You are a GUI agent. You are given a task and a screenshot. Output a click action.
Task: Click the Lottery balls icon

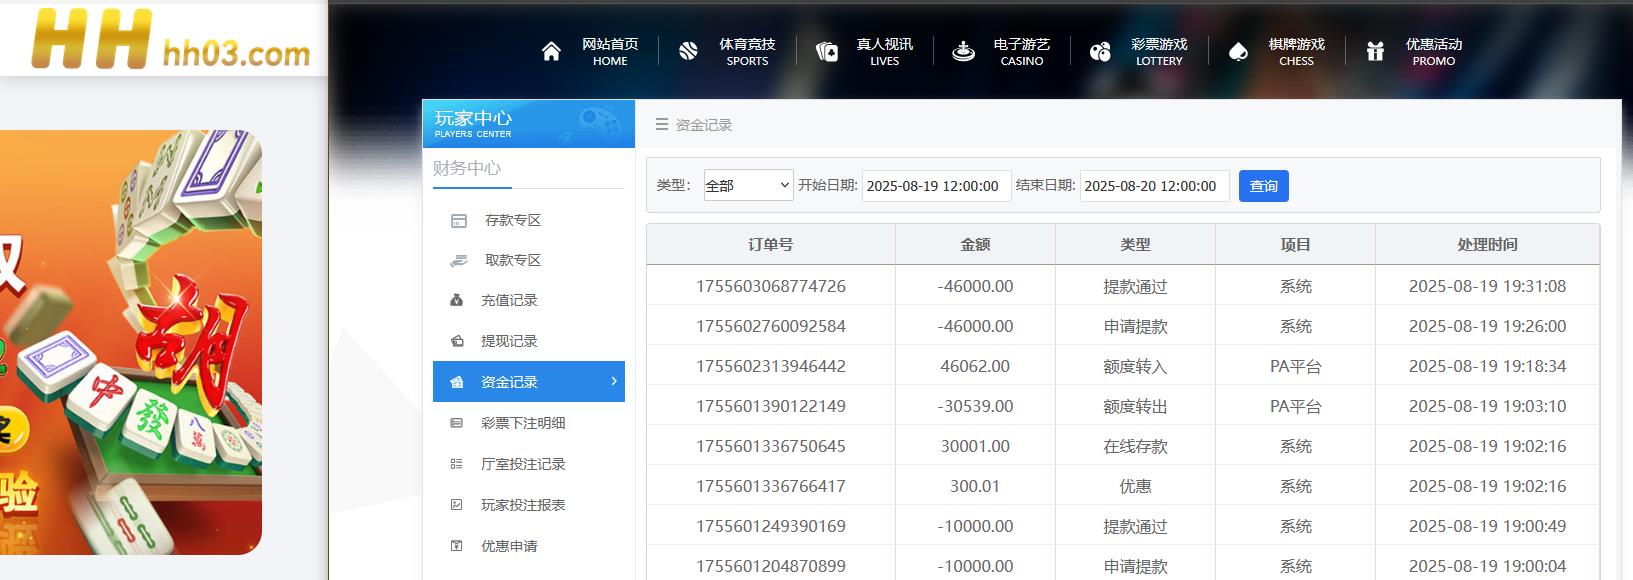point(1100,52)
